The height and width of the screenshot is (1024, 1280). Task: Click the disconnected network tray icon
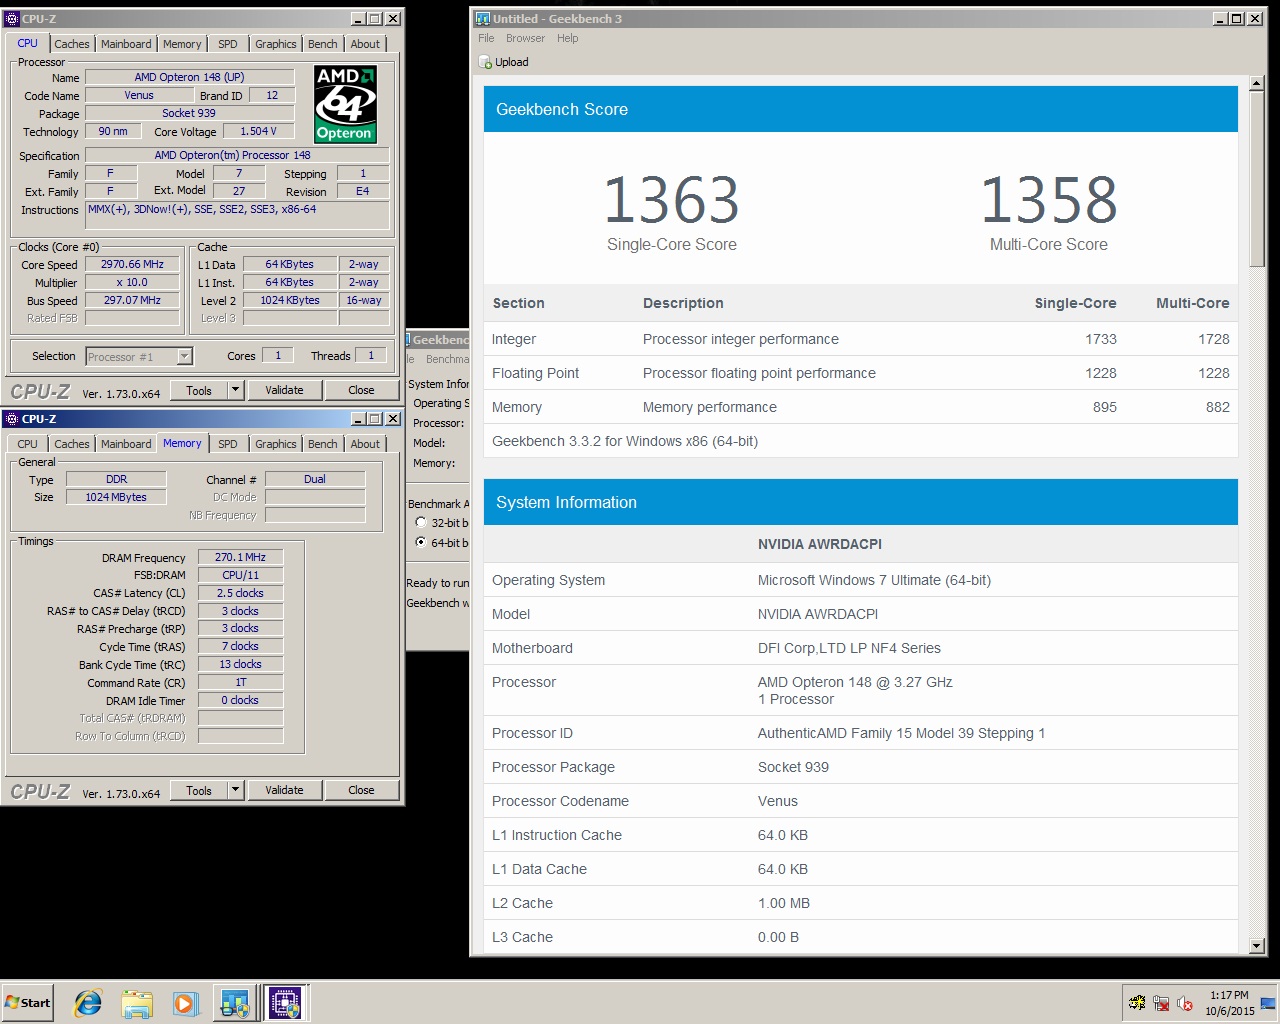[x=1161, y=1003]
